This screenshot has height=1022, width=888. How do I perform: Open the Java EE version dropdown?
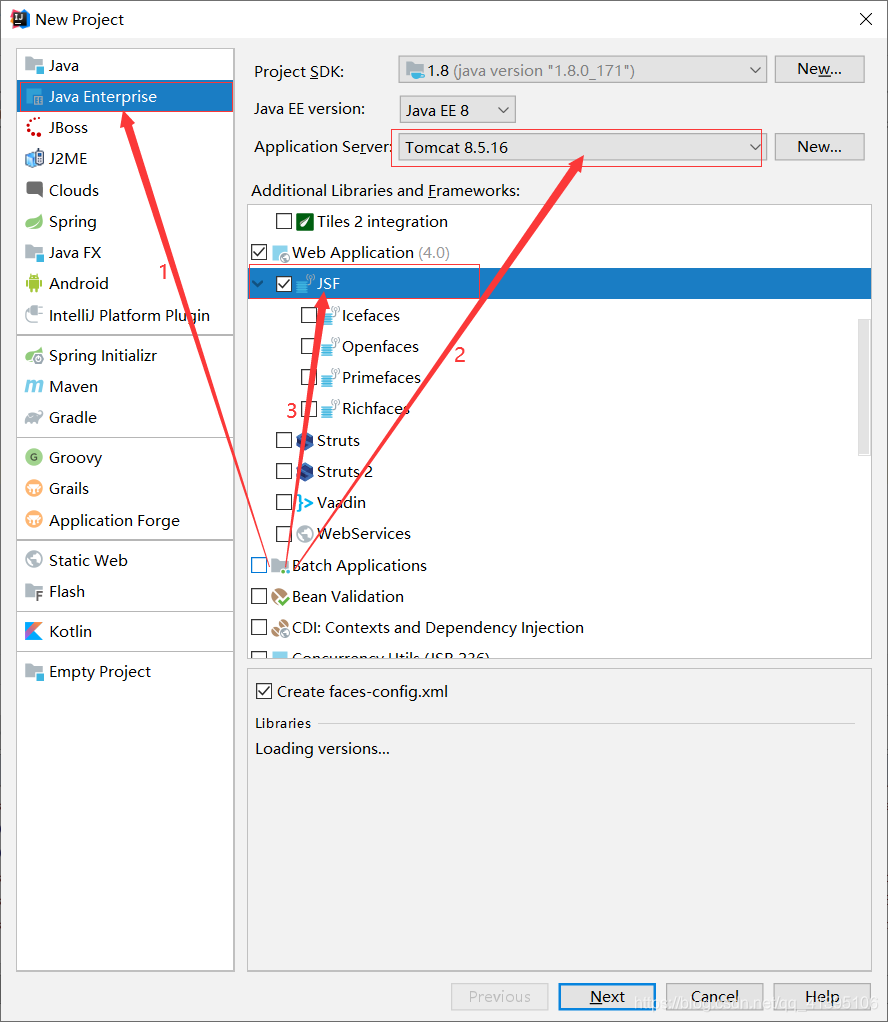(457, 110)
